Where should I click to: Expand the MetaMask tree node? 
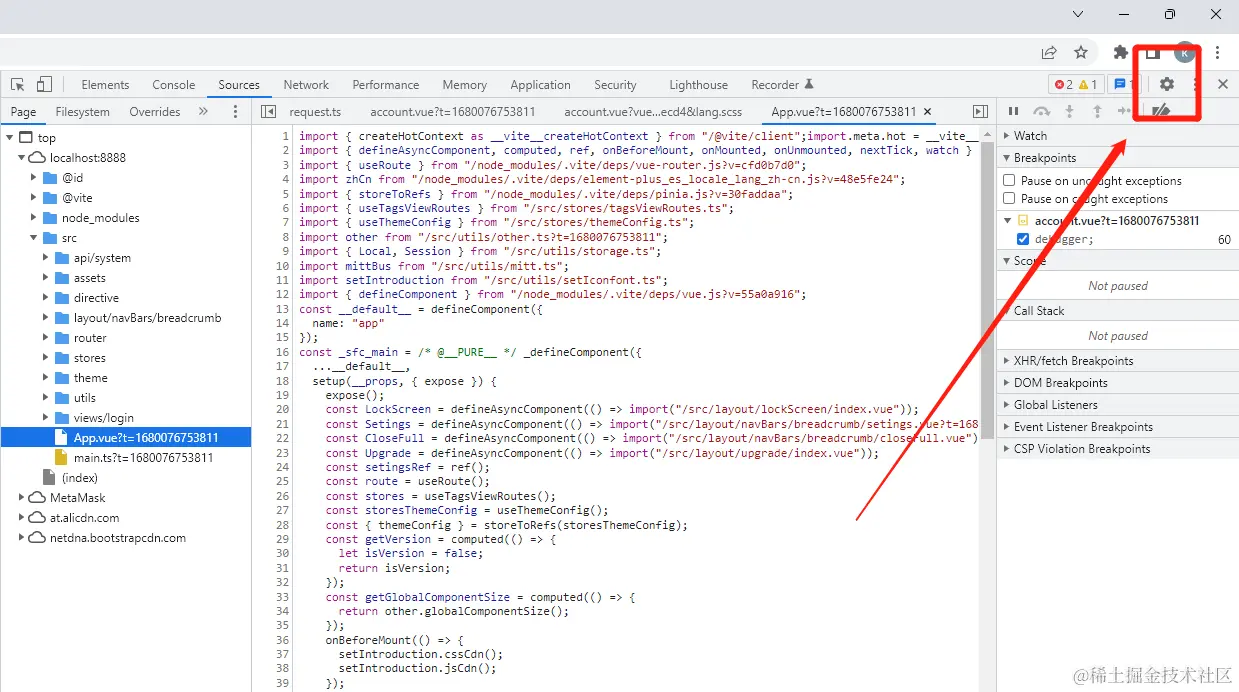pos(23,498)
